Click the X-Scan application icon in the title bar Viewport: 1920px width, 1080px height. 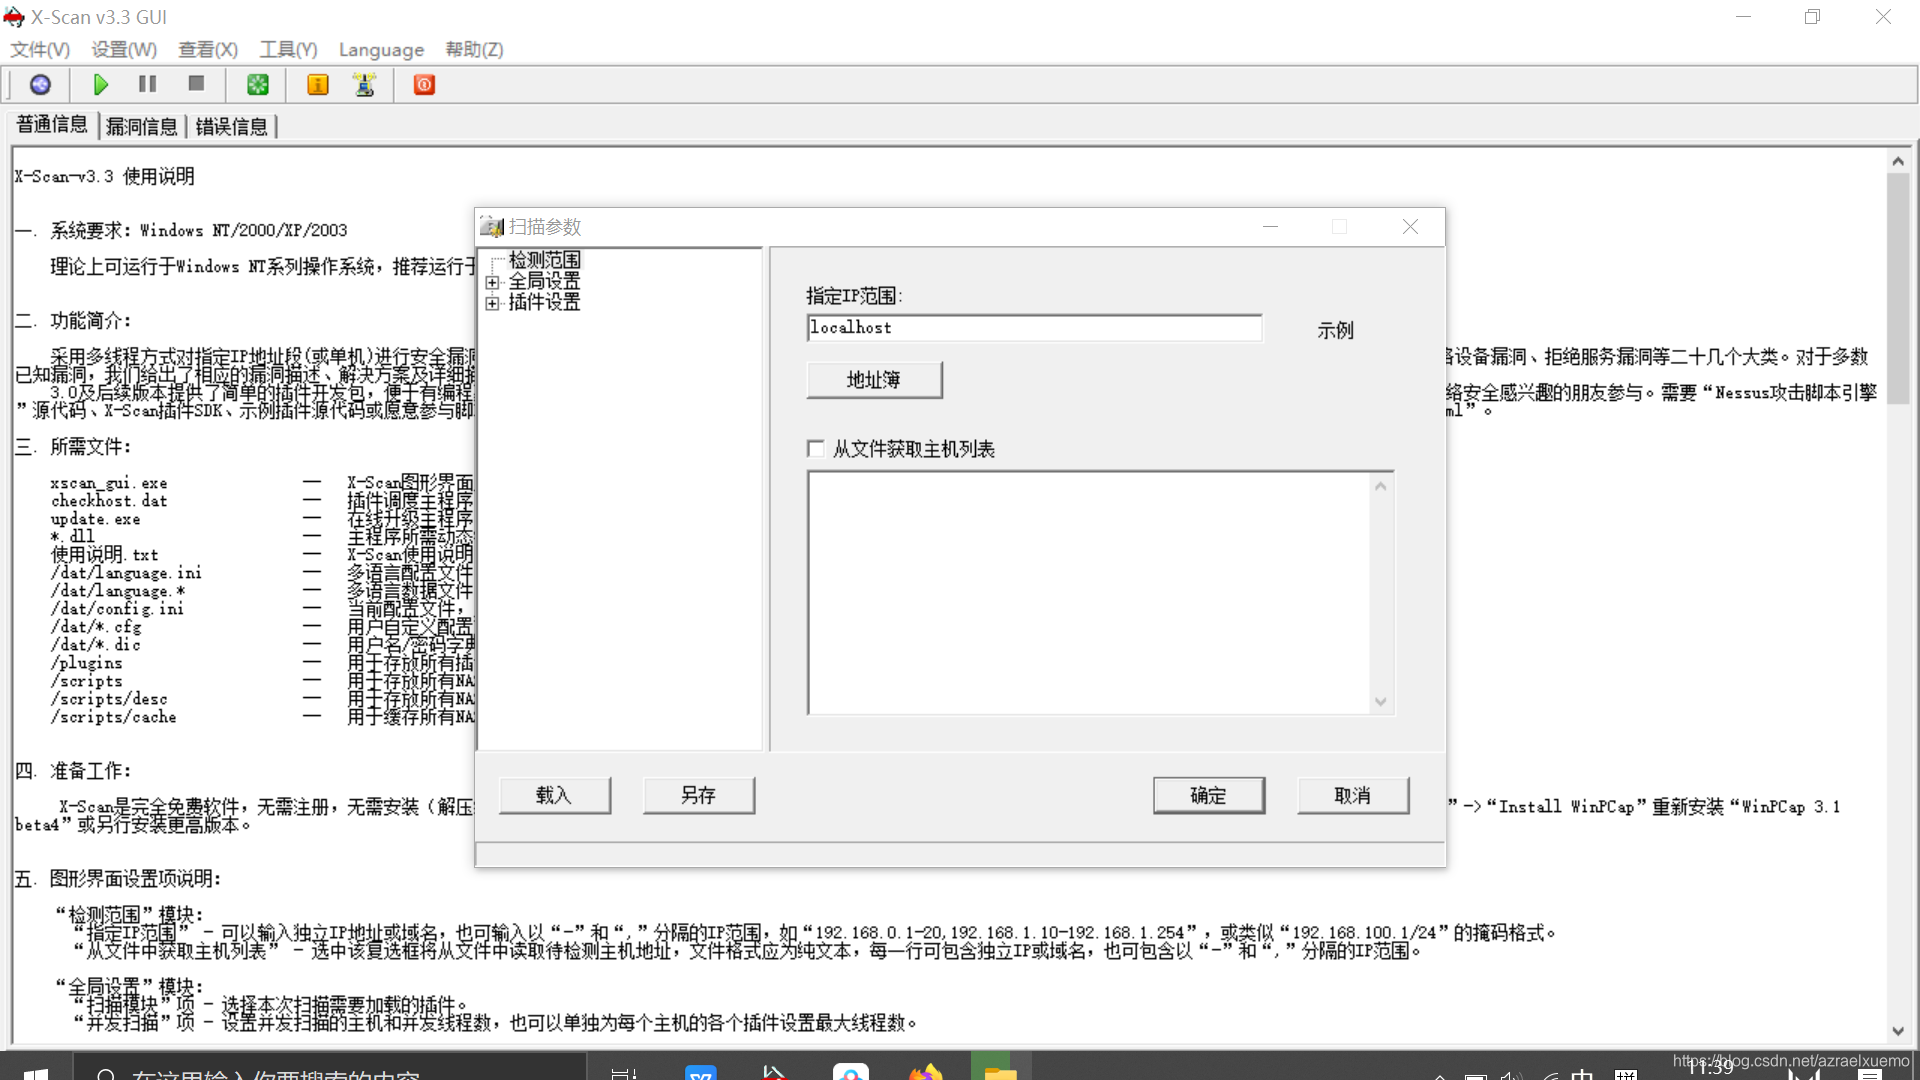[14, 17]
